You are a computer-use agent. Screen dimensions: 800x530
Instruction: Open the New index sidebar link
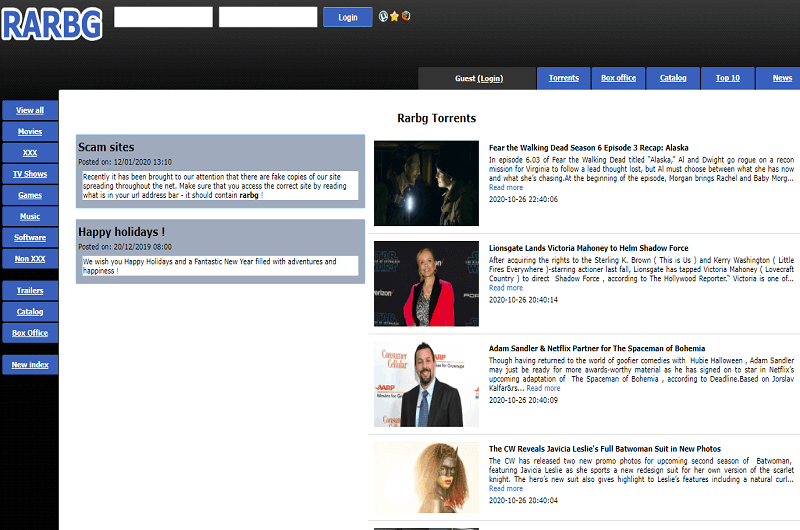click(30, 365)
